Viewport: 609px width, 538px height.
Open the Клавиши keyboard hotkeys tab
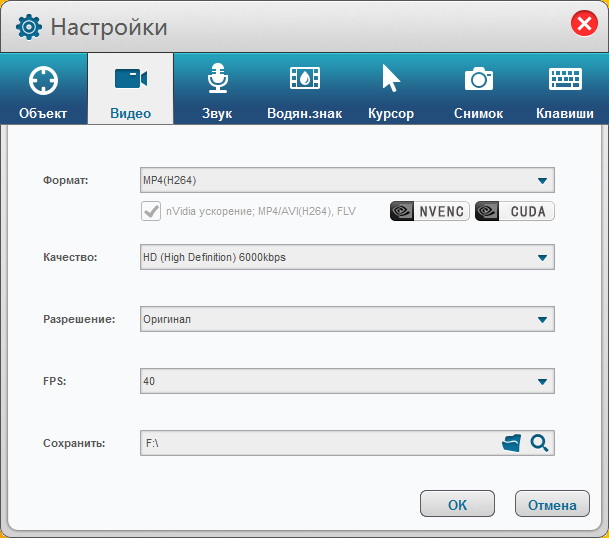(565, 90)
